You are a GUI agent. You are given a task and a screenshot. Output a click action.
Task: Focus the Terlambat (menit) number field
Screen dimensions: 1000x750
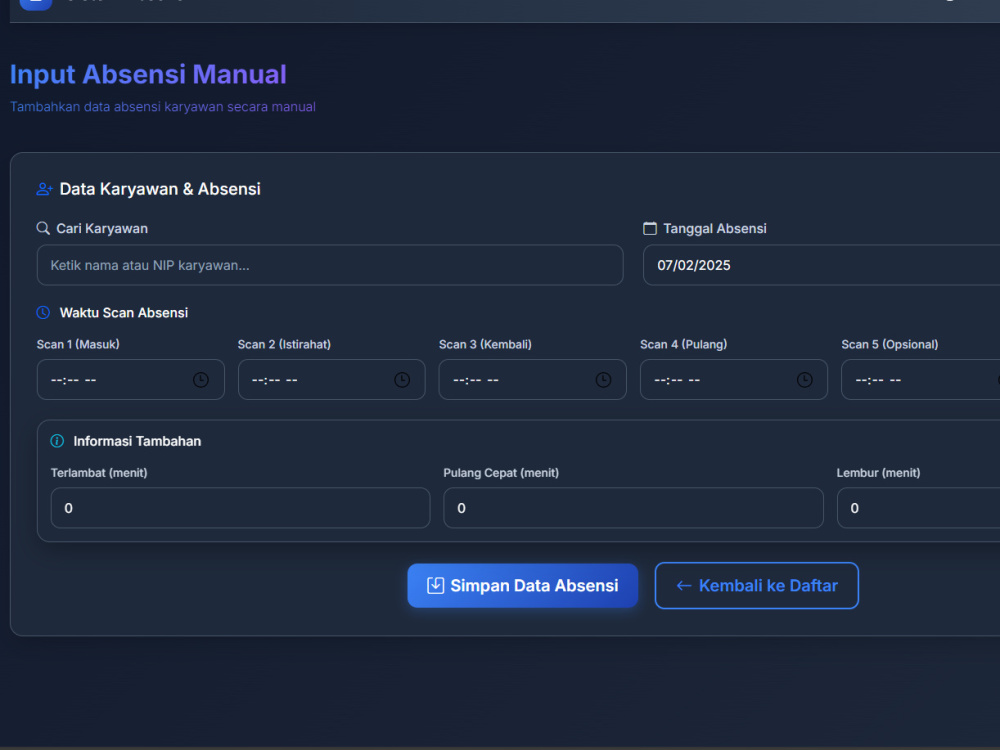pos(240,508)
